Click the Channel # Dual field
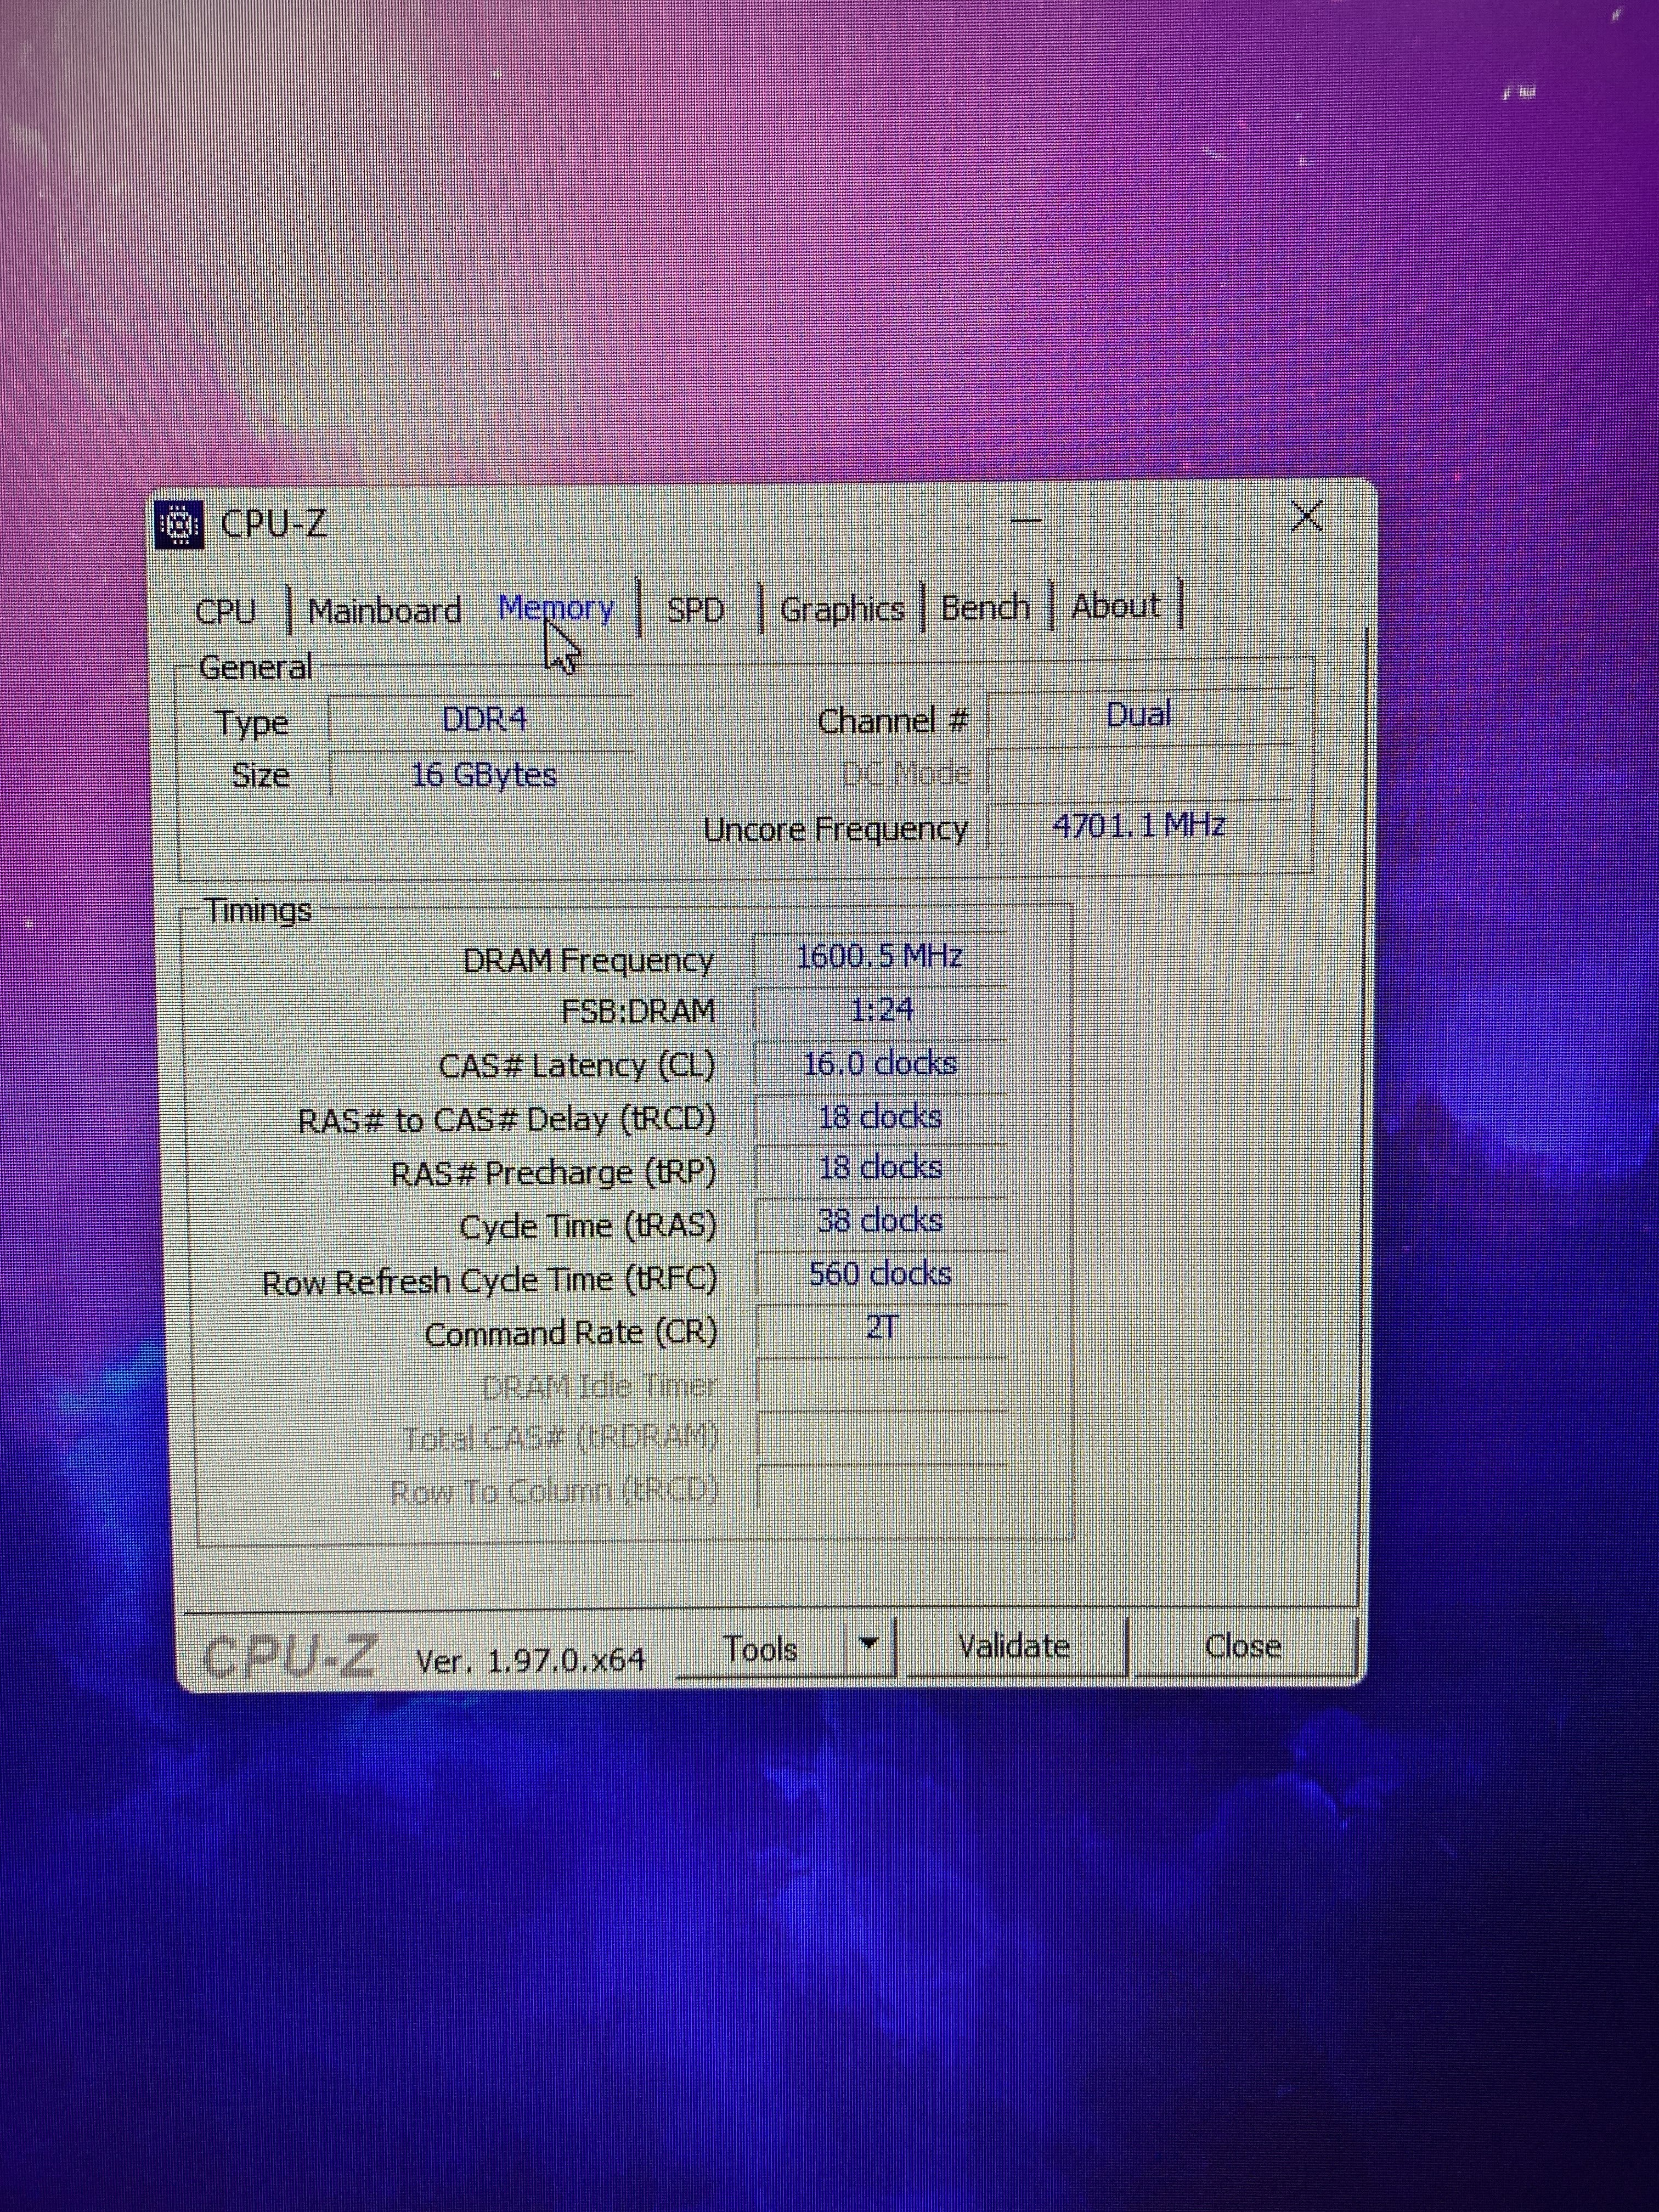Image resolution: width=1659 pixels, height=2212 pixels. (x=1138, y=716)
